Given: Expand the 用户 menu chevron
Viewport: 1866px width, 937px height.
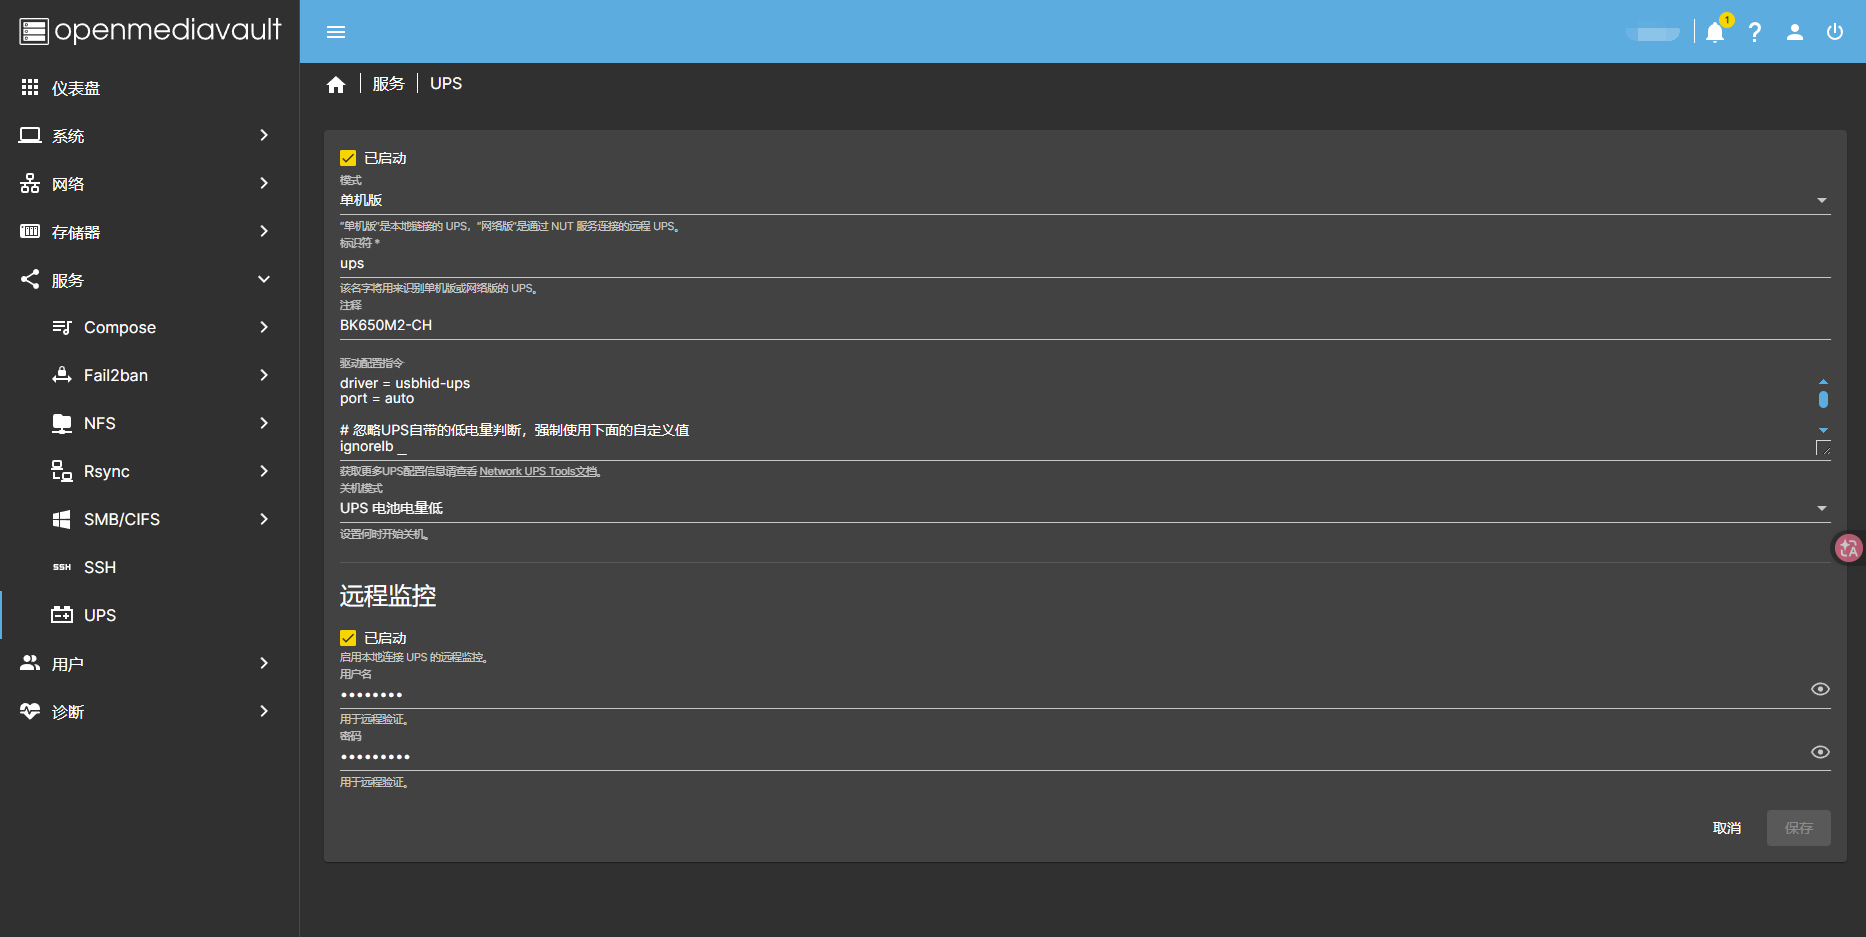Looking at the screenshot, I should 264,663.
